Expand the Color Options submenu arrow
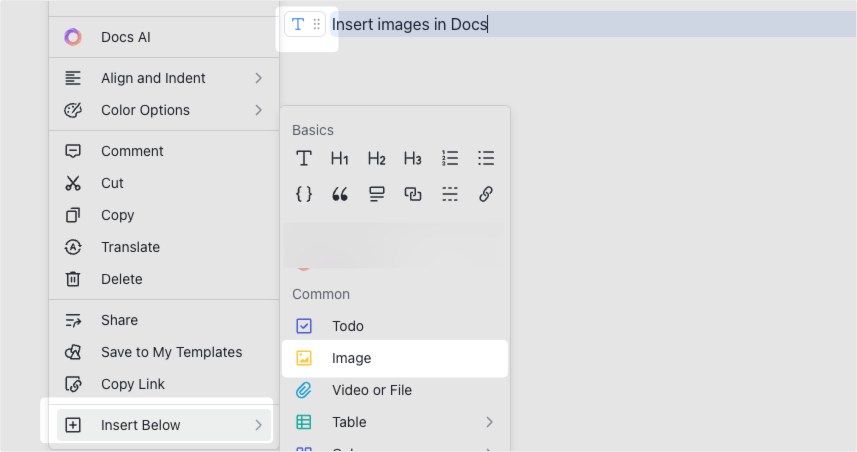The image size is (857, 452). point(259,110)
